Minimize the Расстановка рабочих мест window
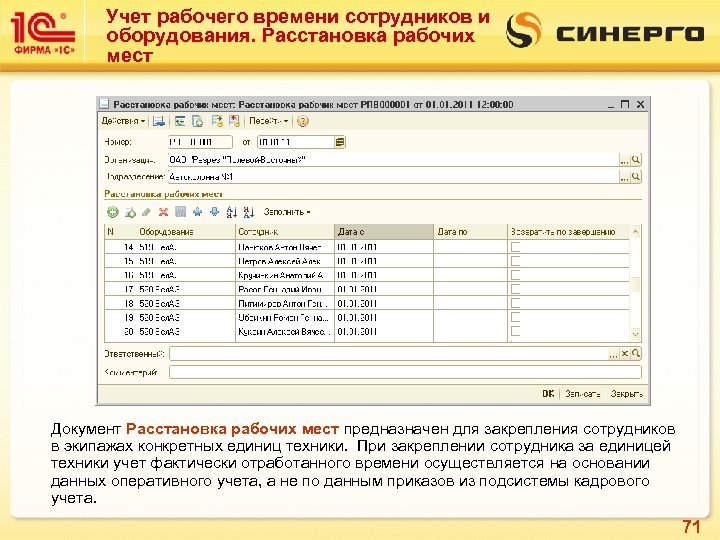This screenshot has height=540, width=720. 611,105
